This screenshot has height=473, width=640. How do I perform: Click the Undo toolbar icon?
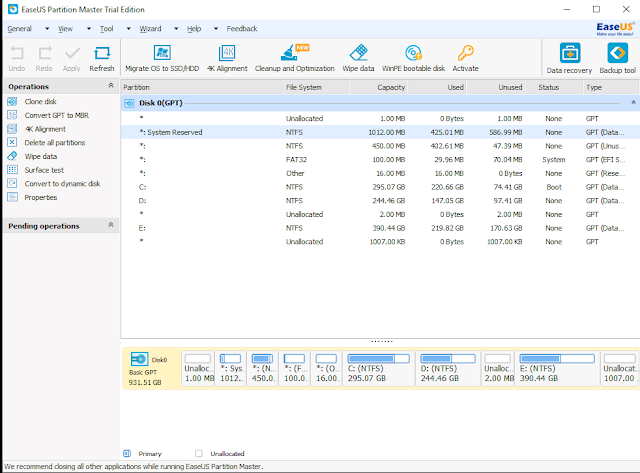click(17, 53)
